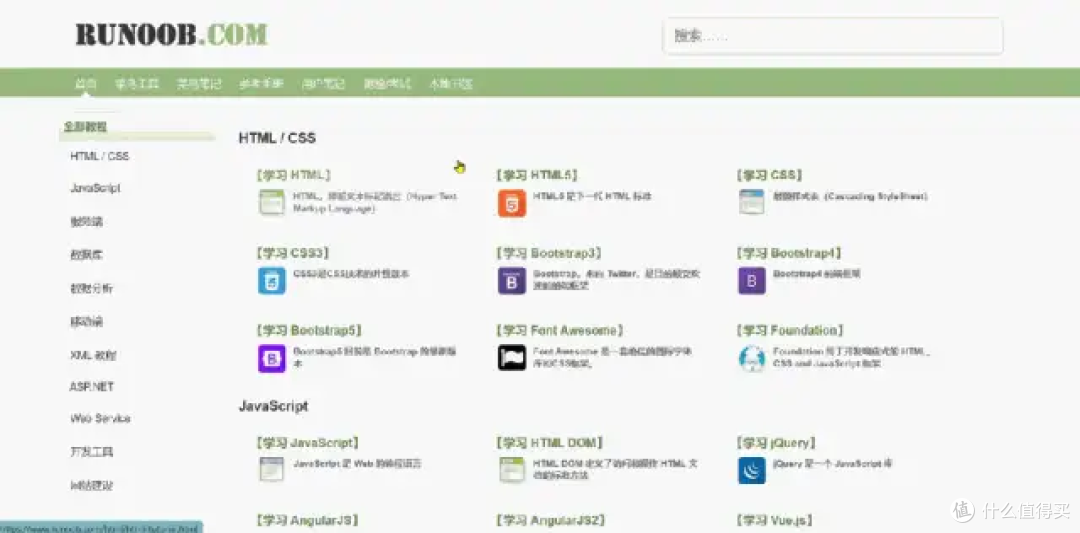Click the Foundation framework description text
Viewport: 1080px width, 533px height.
pyautogui.click(x=851, y=357)
